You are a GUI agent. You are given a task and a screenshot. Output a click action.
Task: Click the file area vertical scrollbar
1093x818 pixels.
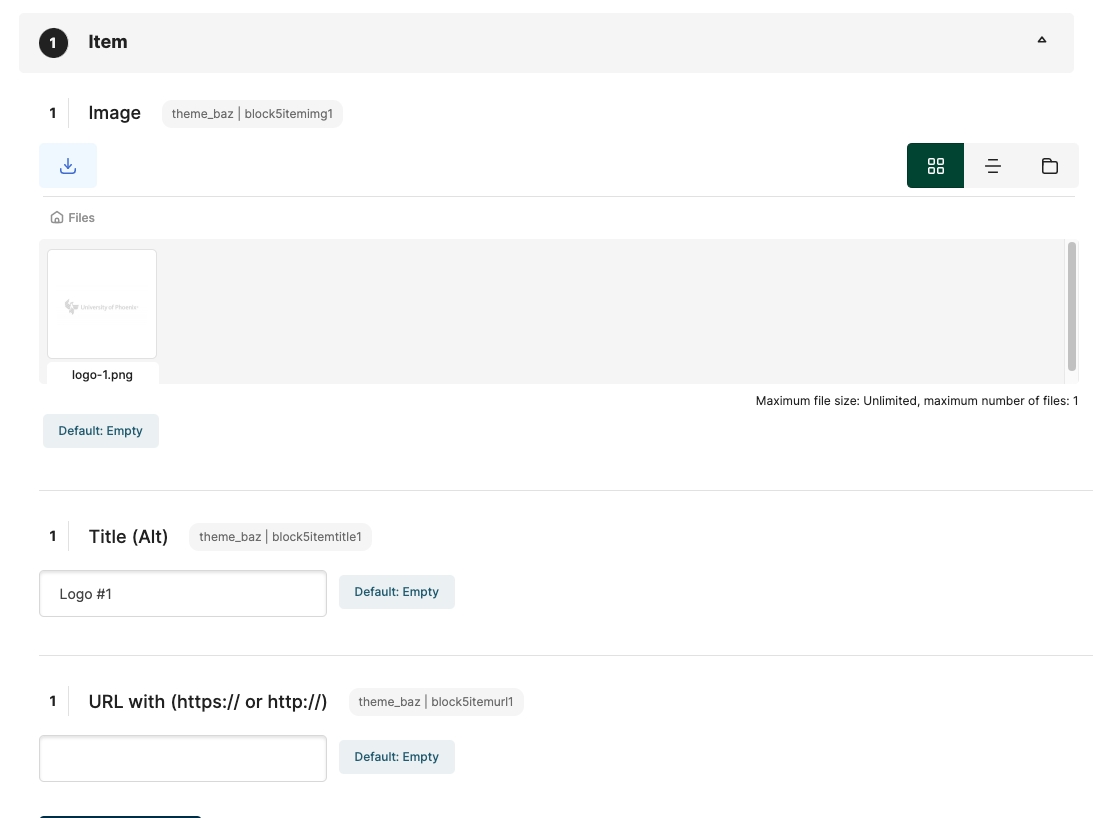point(1072,306)
